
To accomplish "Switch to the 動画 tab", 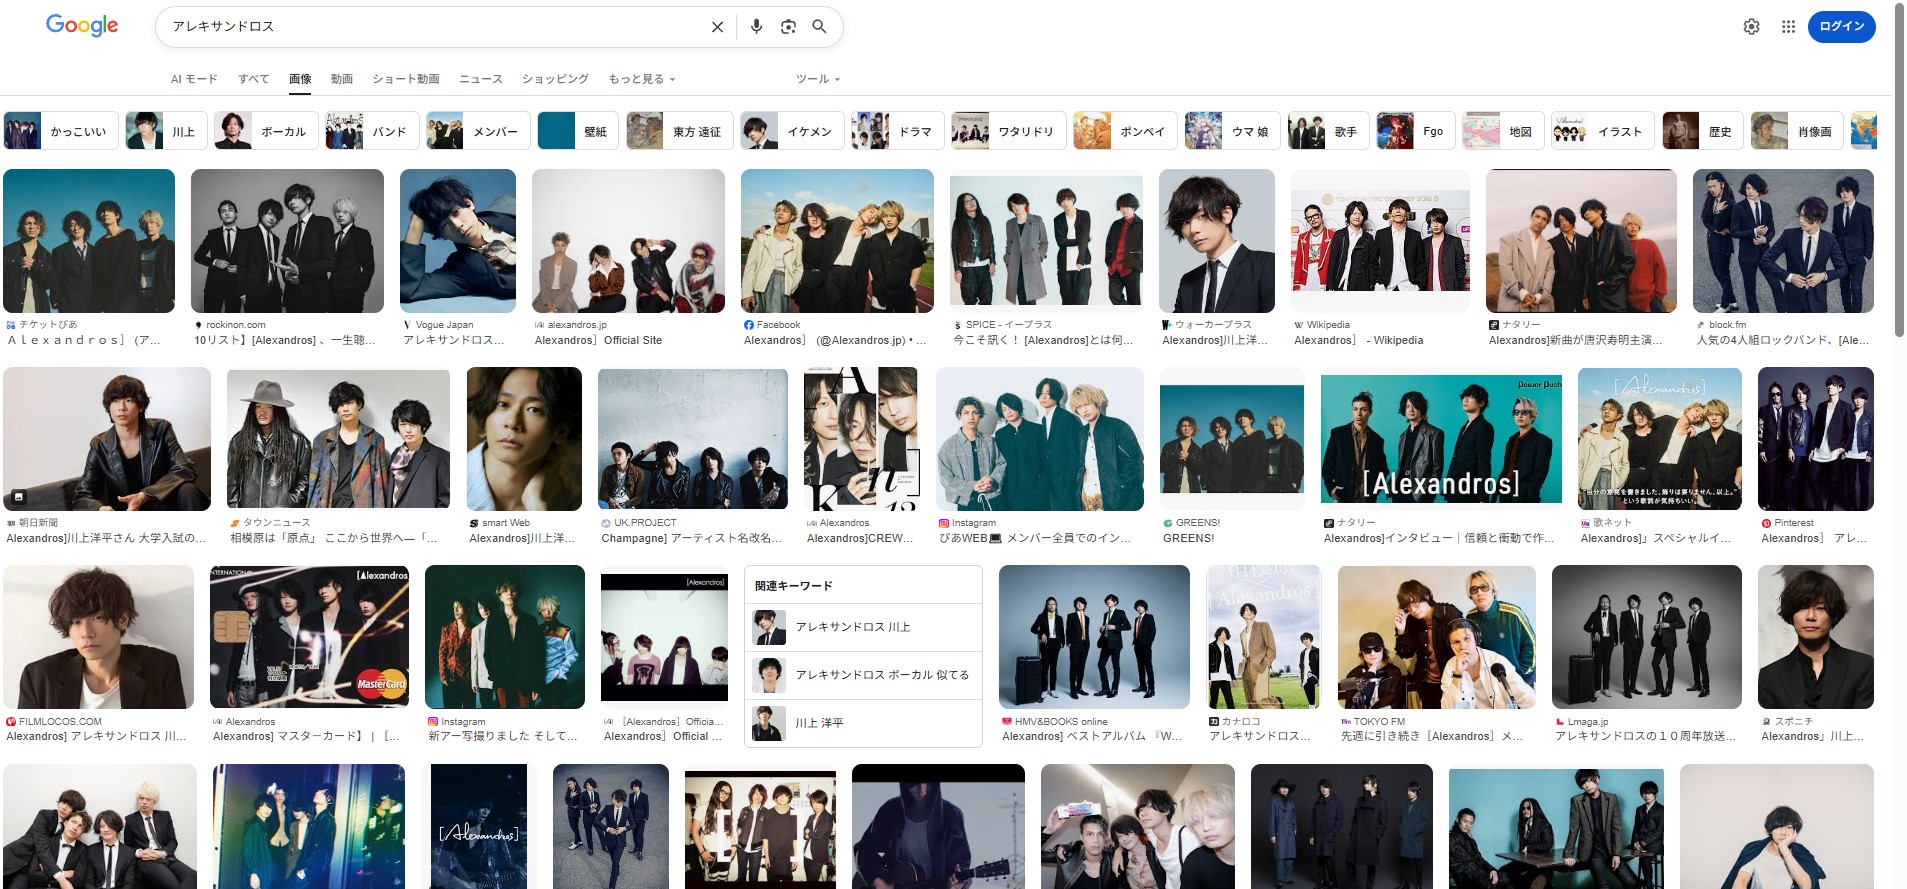I will (342, 79).
